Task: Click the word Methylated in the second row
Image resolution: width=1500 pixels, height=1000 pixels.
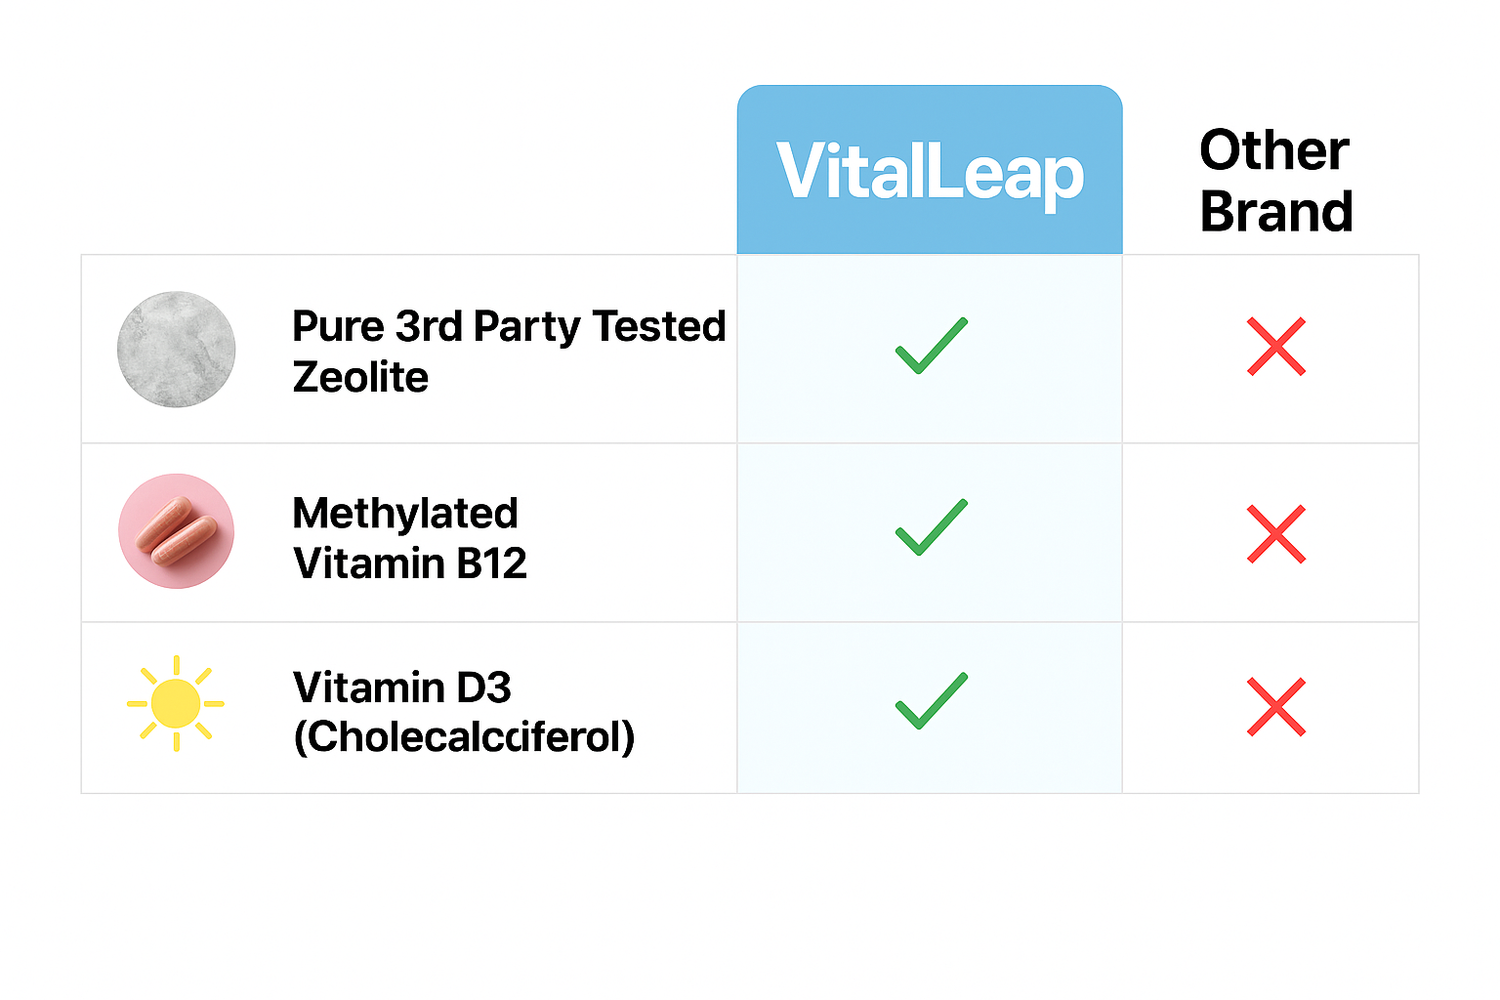Action: coord(405,513)
